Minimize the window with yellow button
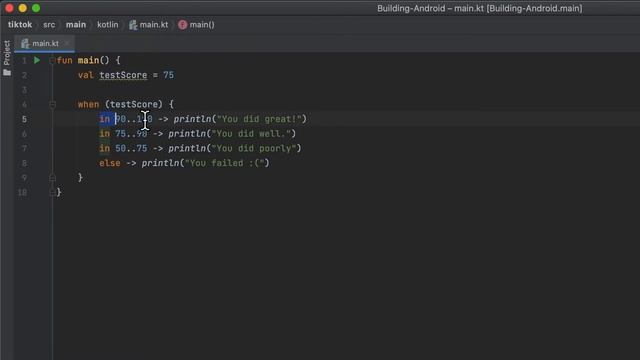Viewport: 640px width, 360px height. (x=23, y=8)
